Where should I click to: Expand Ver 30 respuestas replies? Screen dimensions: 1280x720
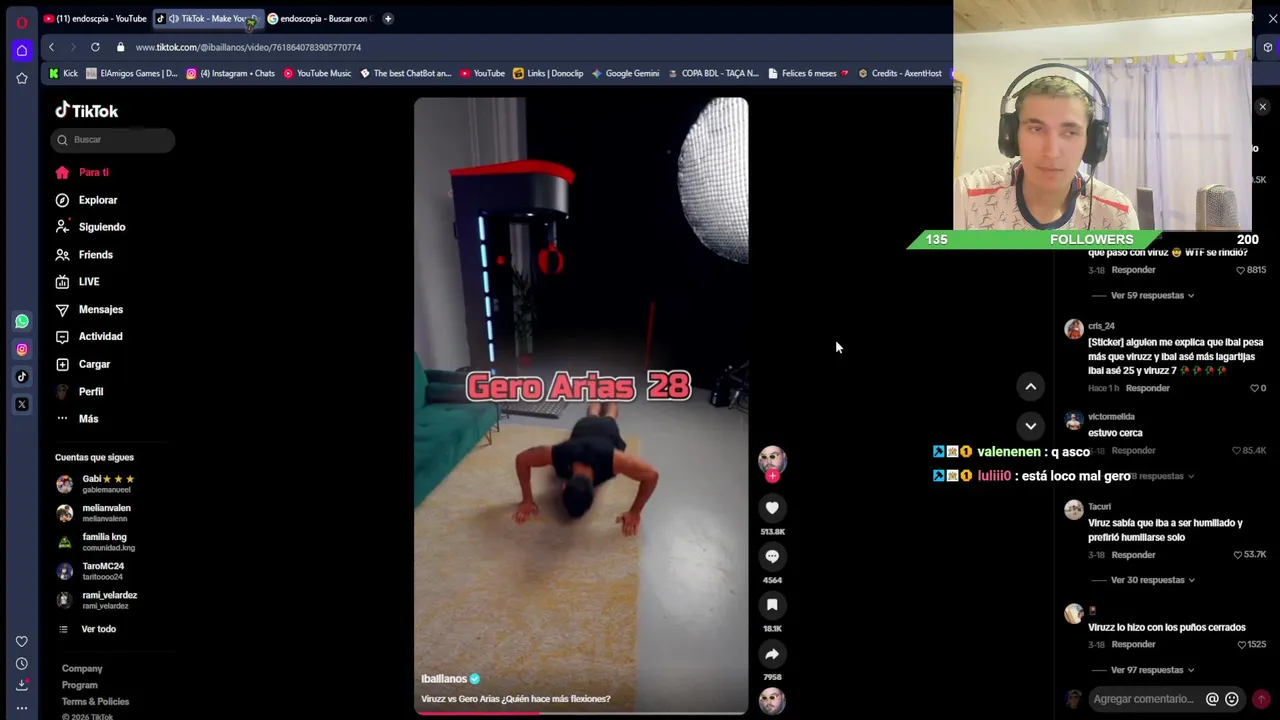point(1152,580)
